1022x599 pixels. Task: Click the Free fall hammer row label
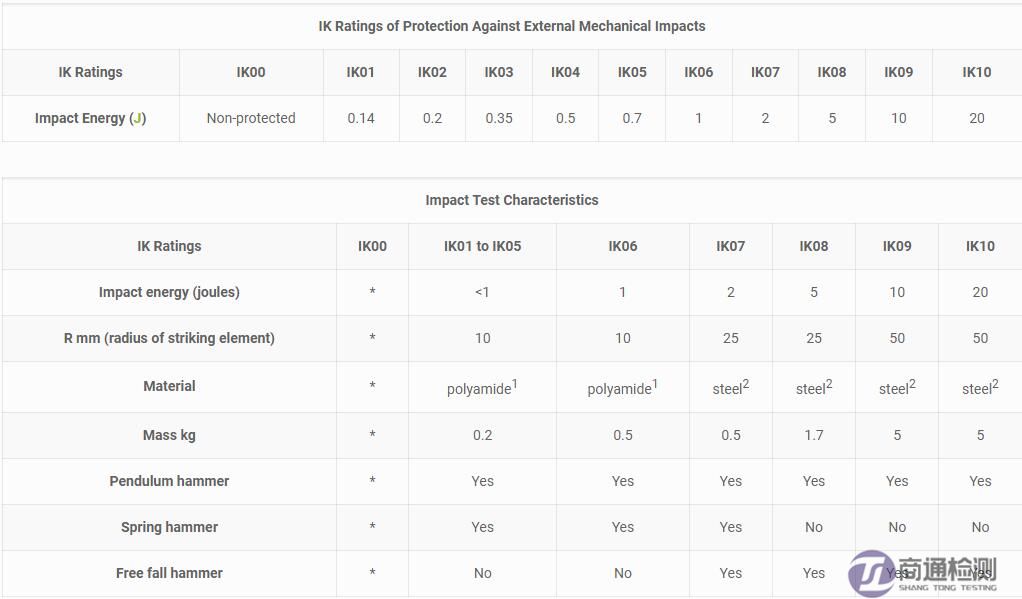[x=169, y=573]
